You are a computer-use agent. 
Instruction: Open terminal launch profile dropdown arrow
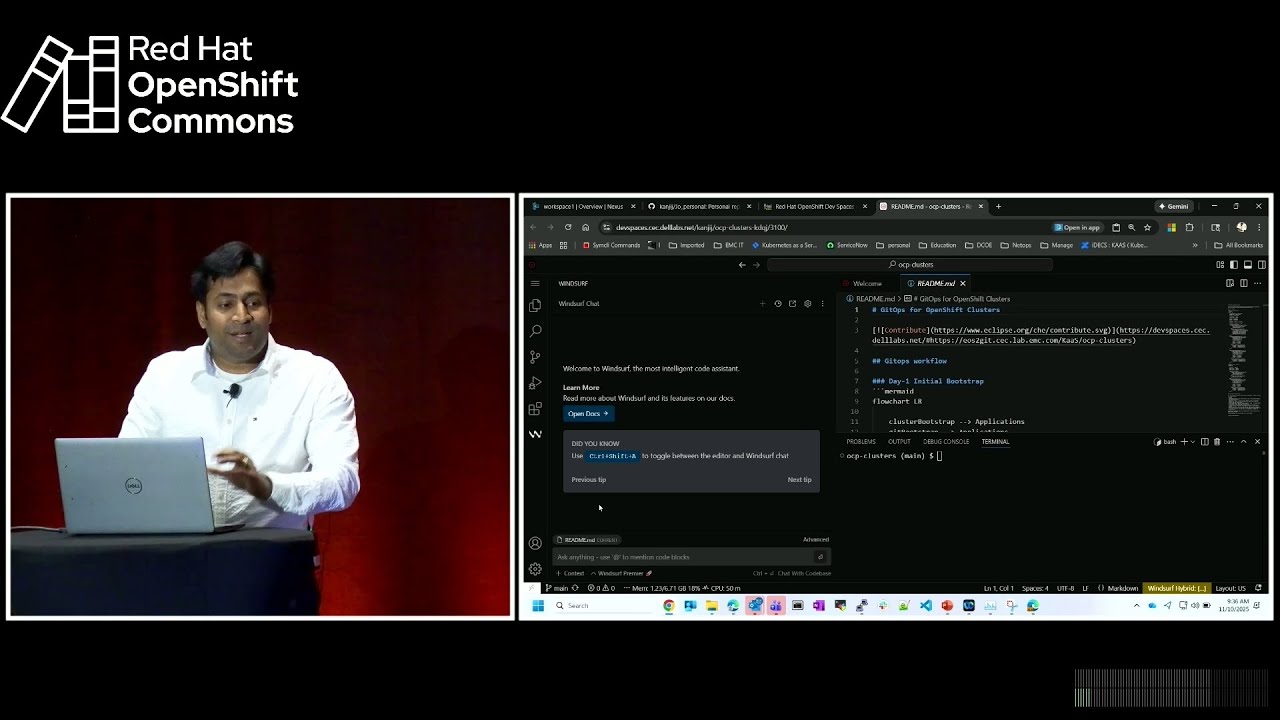pyautogui.click(x=1193, y=441)
